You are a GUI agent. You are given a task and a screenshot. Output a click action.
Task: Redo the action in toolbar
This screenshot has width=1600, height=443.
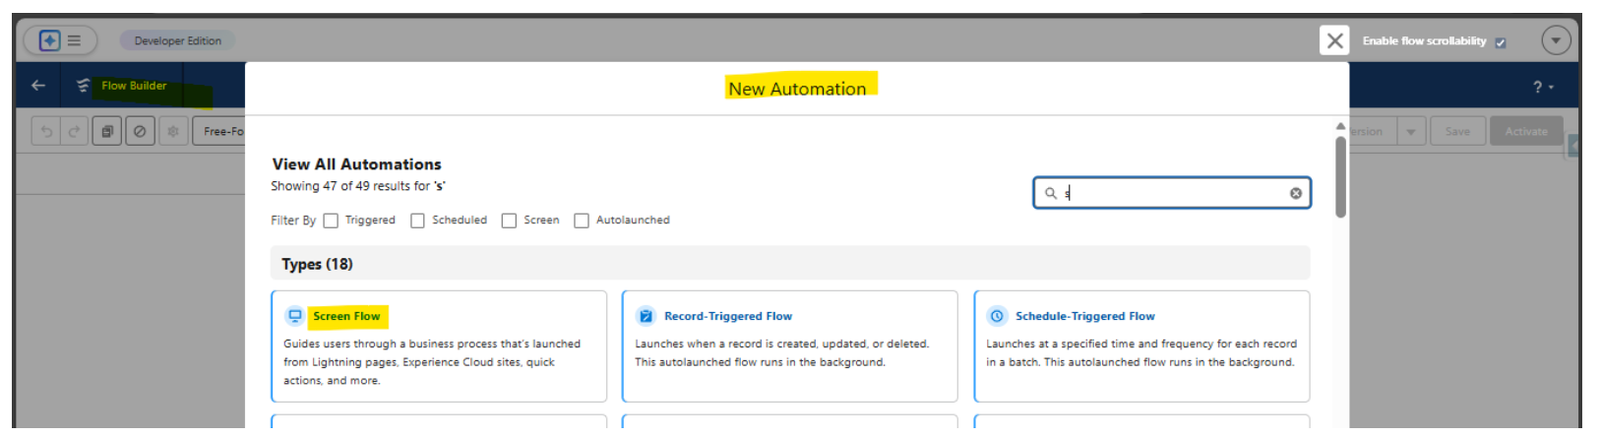(x=74, y=131)
